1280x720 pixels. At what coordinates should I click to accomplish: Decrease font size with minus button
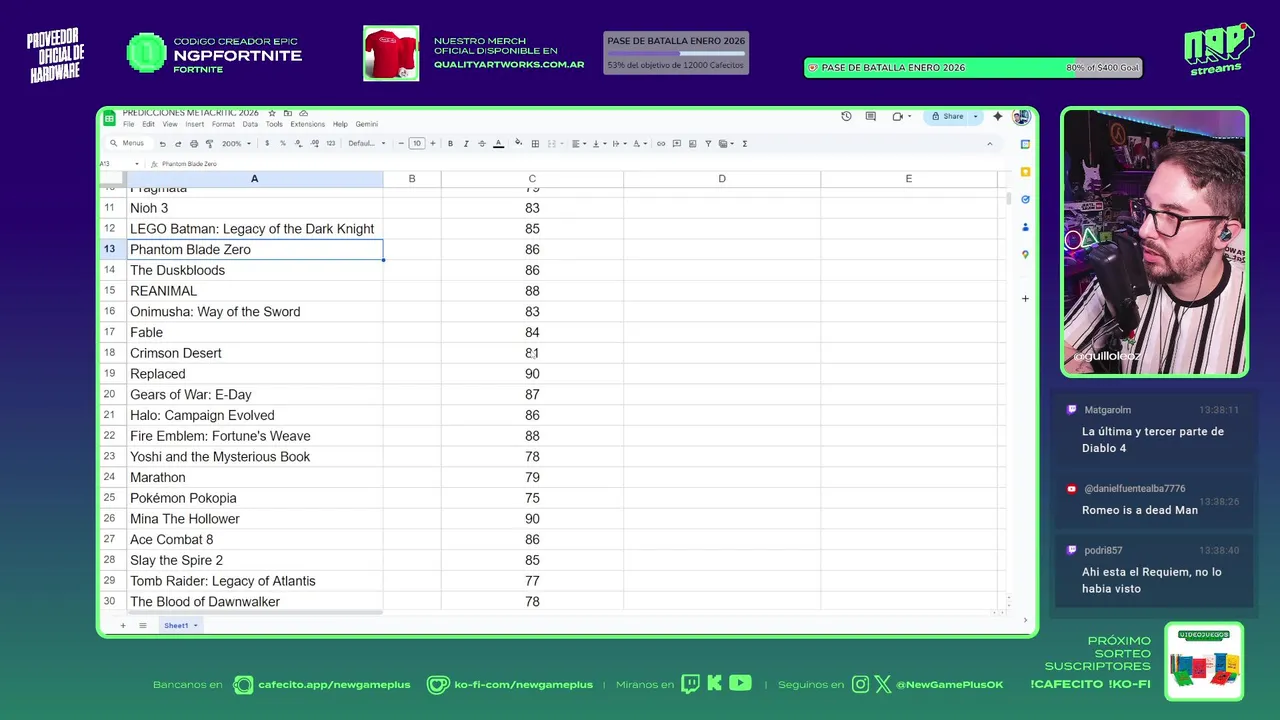coord(401,143)
